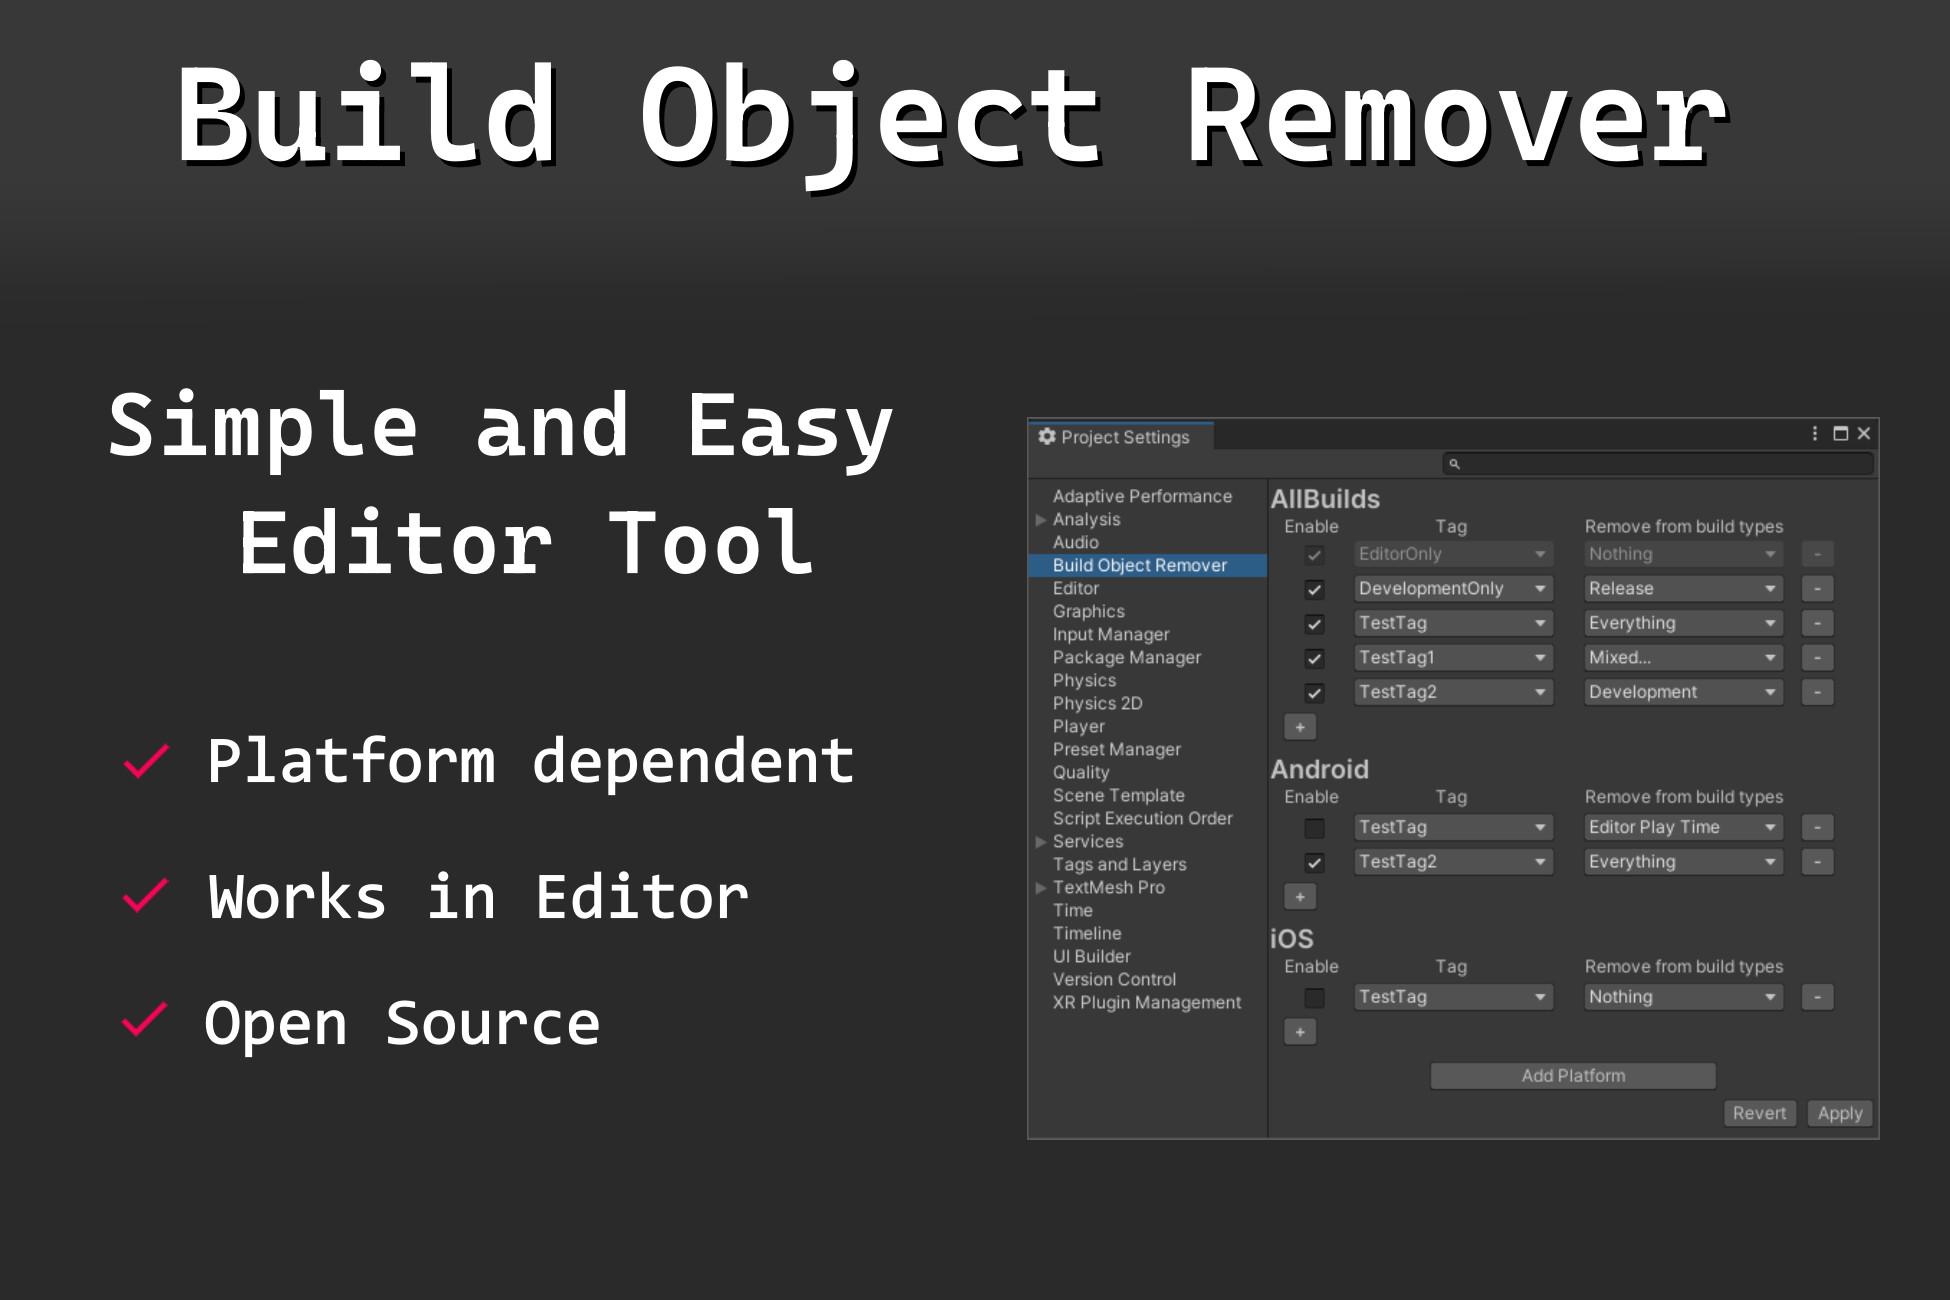Viewport: 1950px width, 1300px height.
Task: Open XR Plugin Management settings
Action: coord(1146,1003)
